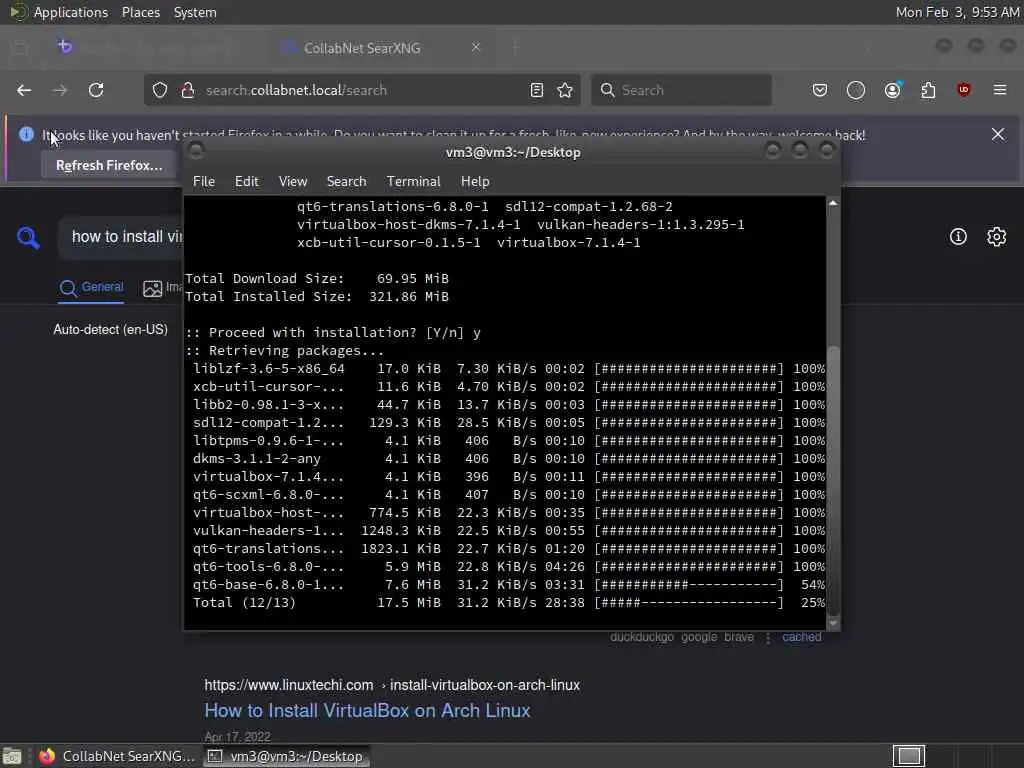Click the distro logo beside Applications
Screen dimensions: 1024x768
tap(18, 12)
